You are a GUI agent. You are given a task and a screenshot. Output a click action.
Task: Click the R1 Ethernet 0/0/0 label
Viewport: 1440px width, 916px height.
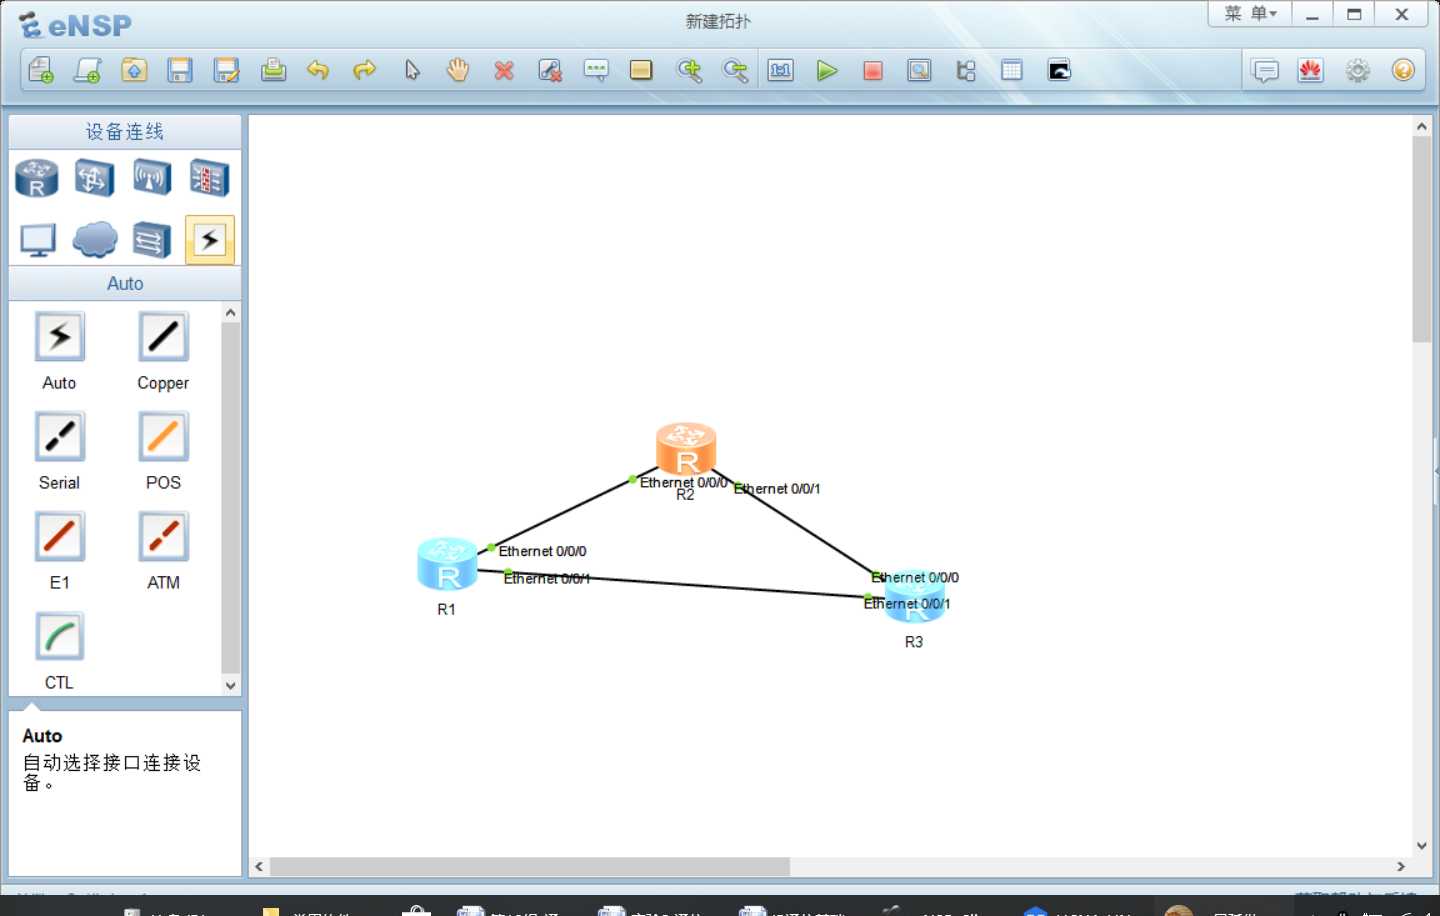pyautogui.click(x=543, y=551)
